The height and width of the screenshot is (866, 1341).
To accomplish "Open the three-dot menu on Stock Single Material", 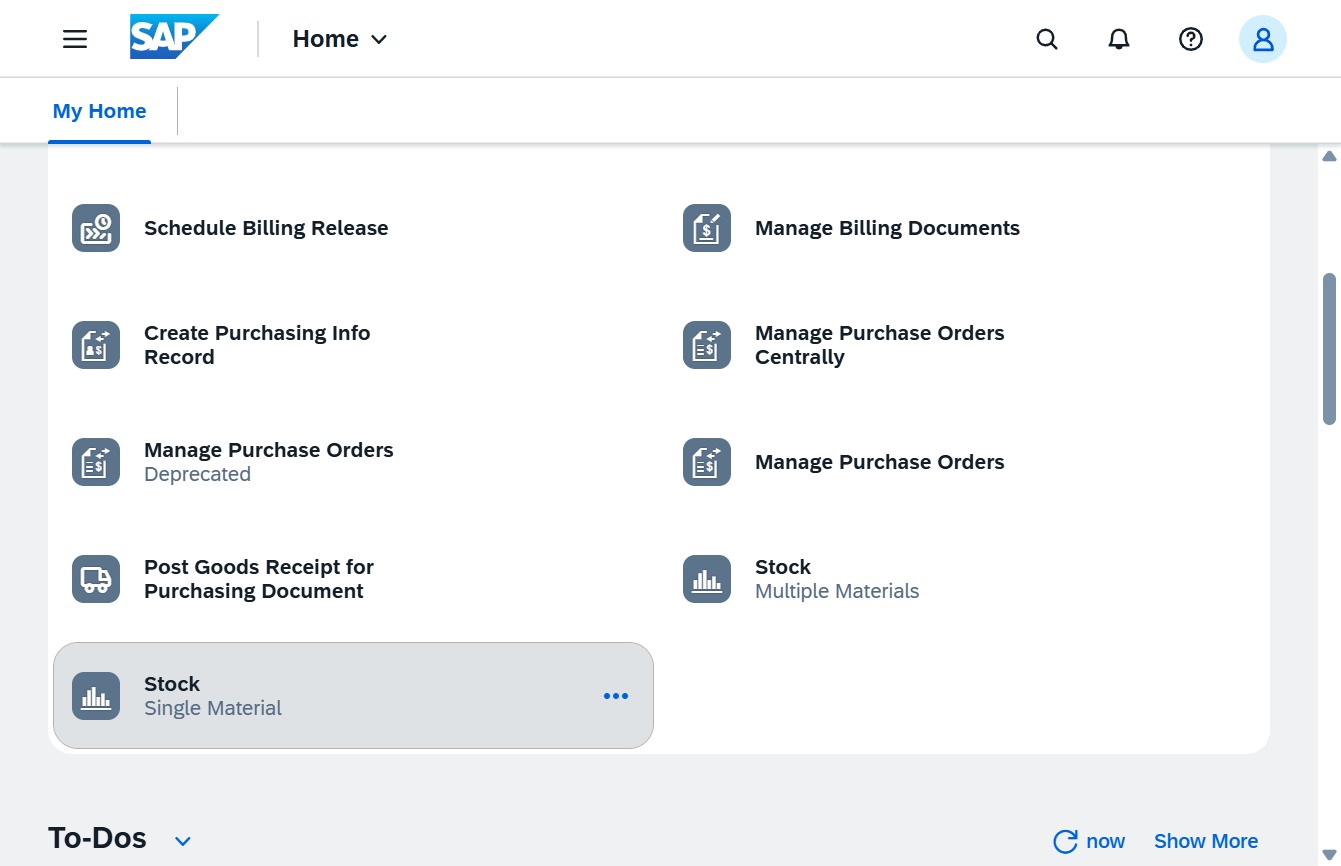I will tap(616, 696).
